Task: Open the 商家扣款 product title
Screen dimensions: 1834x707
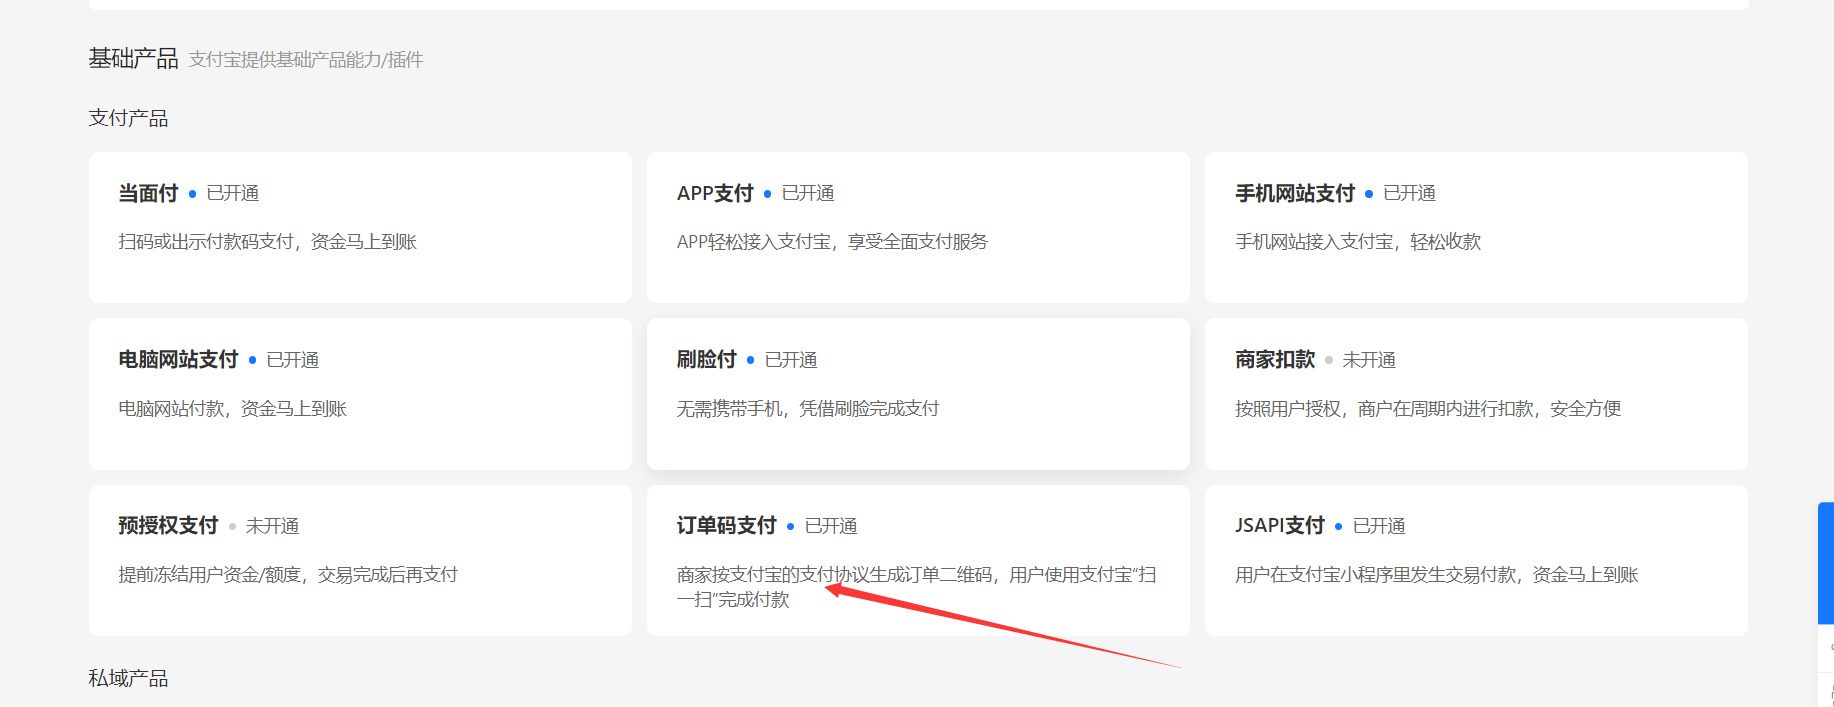Action: pyautogui.click(x=1275, y=359)
